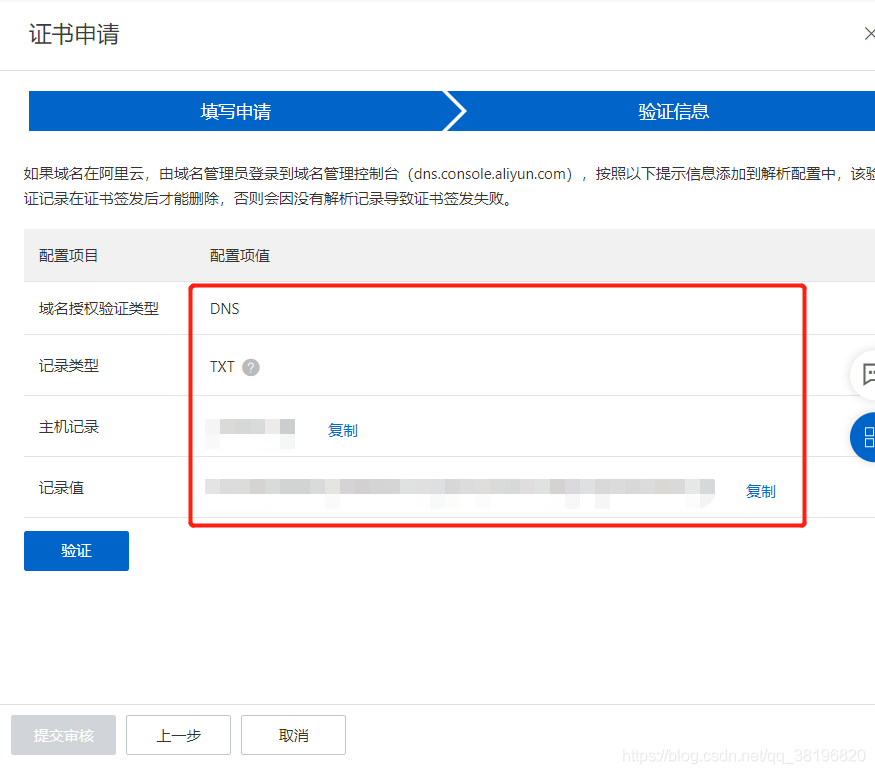This screenshot has height=774, width=875.
Task: Click the 证书申请 dialog title
Action: point(74,34)
